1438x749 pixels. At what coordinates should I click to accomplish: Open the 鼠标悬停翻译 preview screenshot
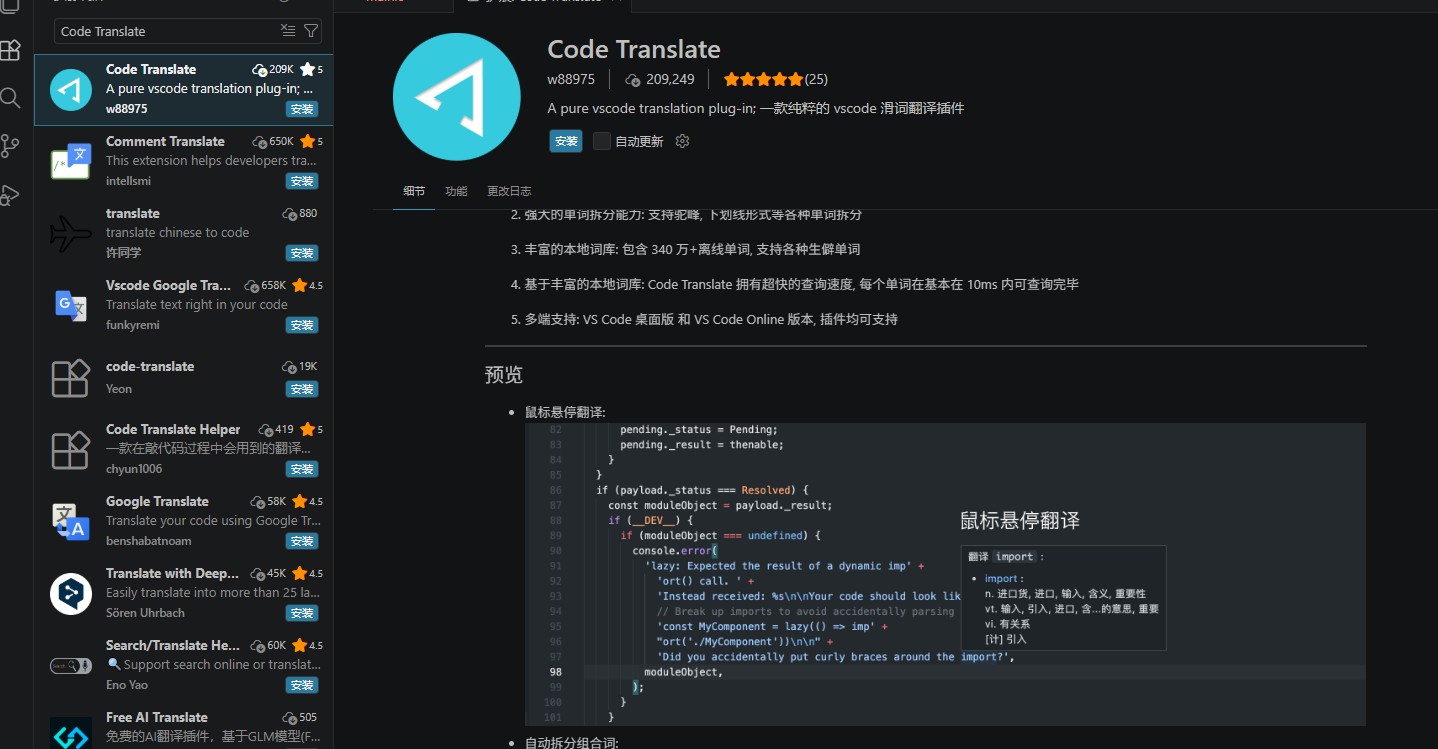coord(945,574)
